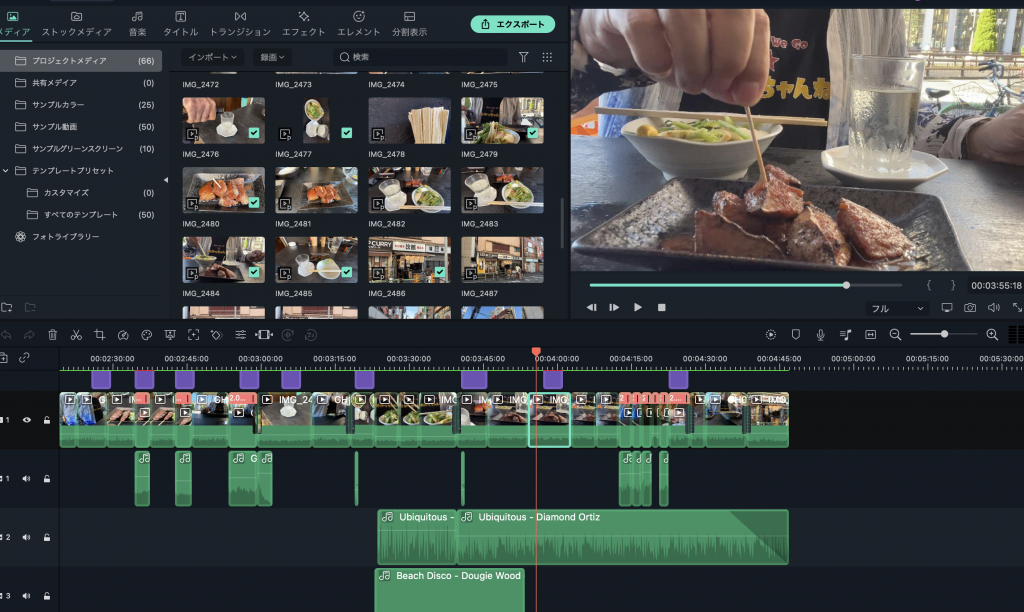Collapse the media sidebar with the arrow
The width and height of the screenshot is (1024, 612).
pyautogui.click(x=166, y=180)
